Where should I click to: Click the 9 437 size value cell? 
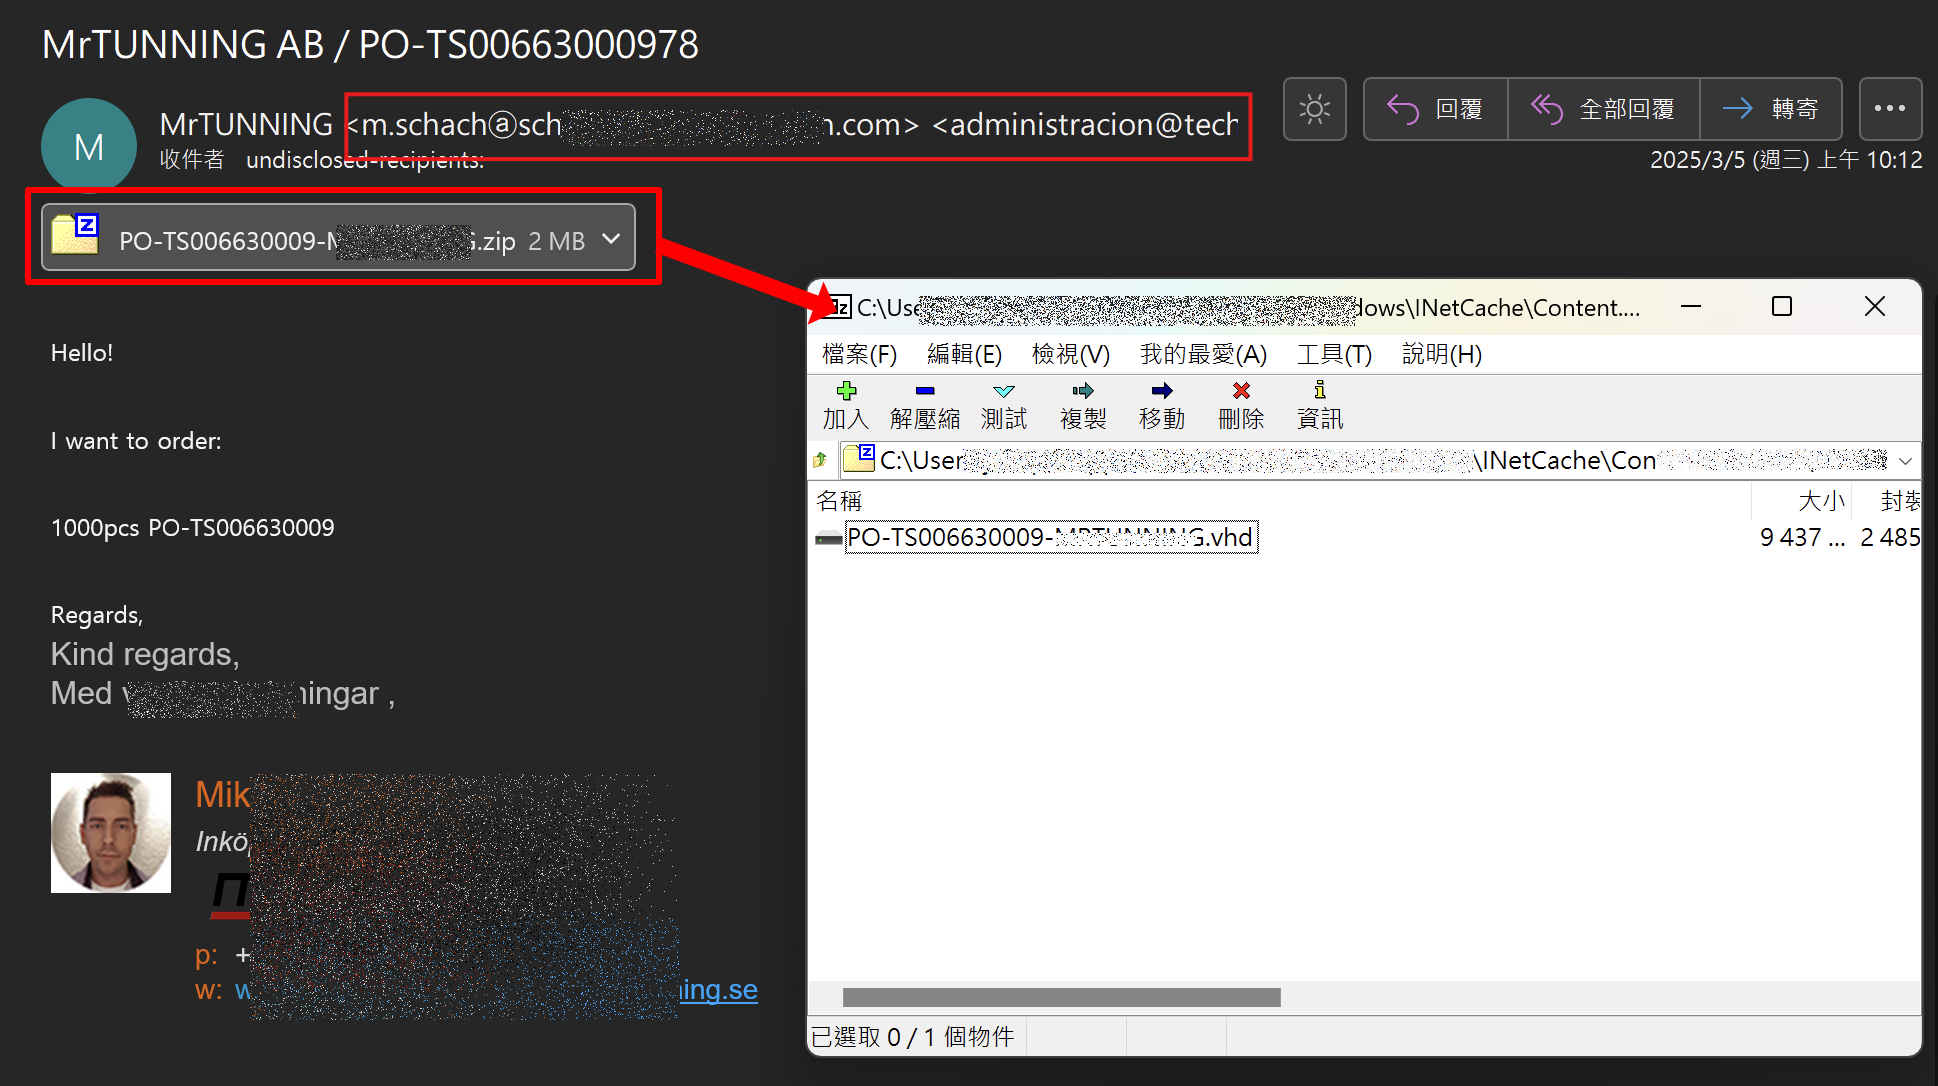(x=1801, y=537)
